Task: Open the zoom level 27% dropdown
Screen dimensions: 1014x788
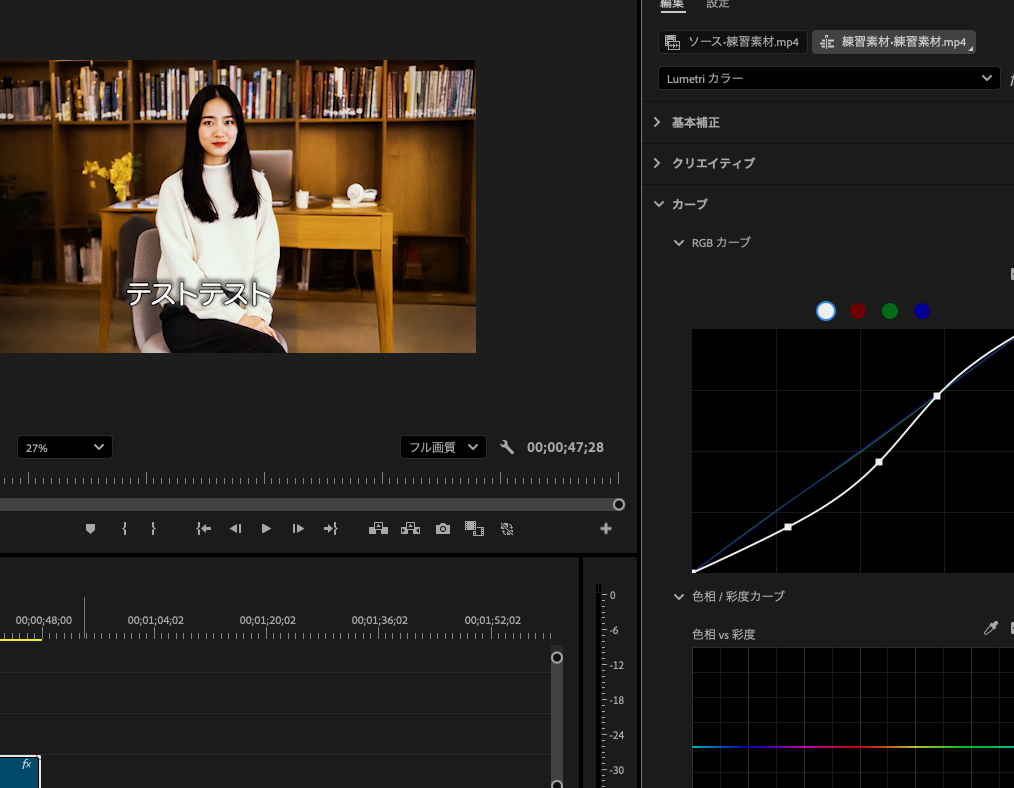Action: [x=65, y=447]
